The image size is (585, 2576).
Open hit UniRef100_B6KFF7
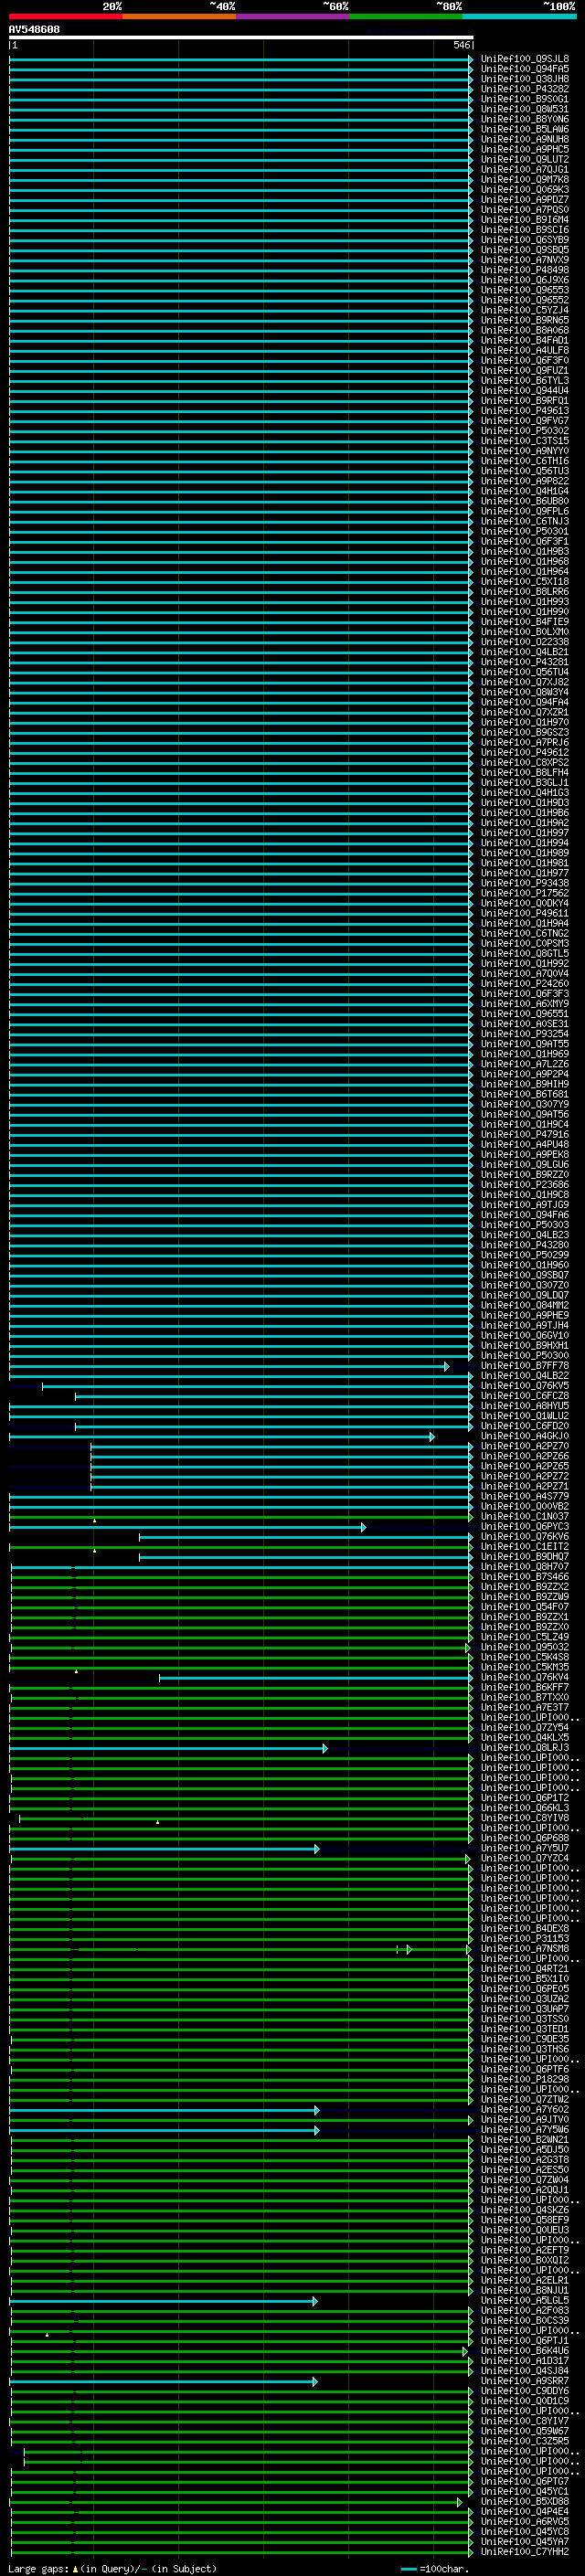(x=524, y=1687)
